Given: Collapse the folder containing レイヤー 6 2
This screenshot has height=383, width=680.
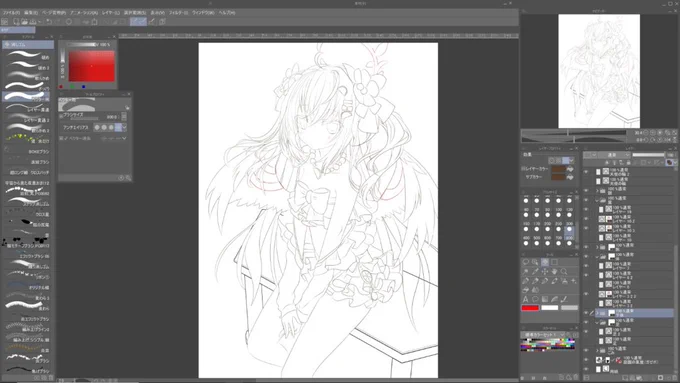Looking at the screenshot, I should click(597, 256).
